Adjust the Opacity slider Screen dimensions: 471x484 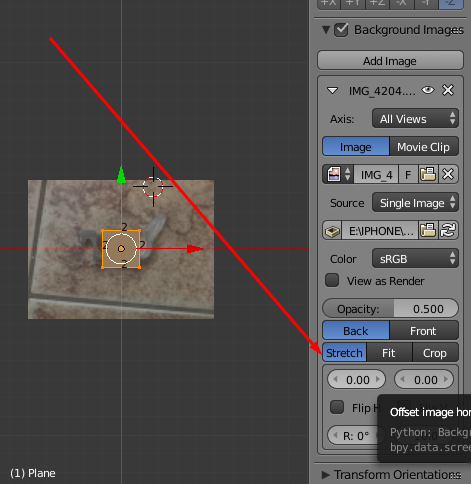(x=390, y=309)
